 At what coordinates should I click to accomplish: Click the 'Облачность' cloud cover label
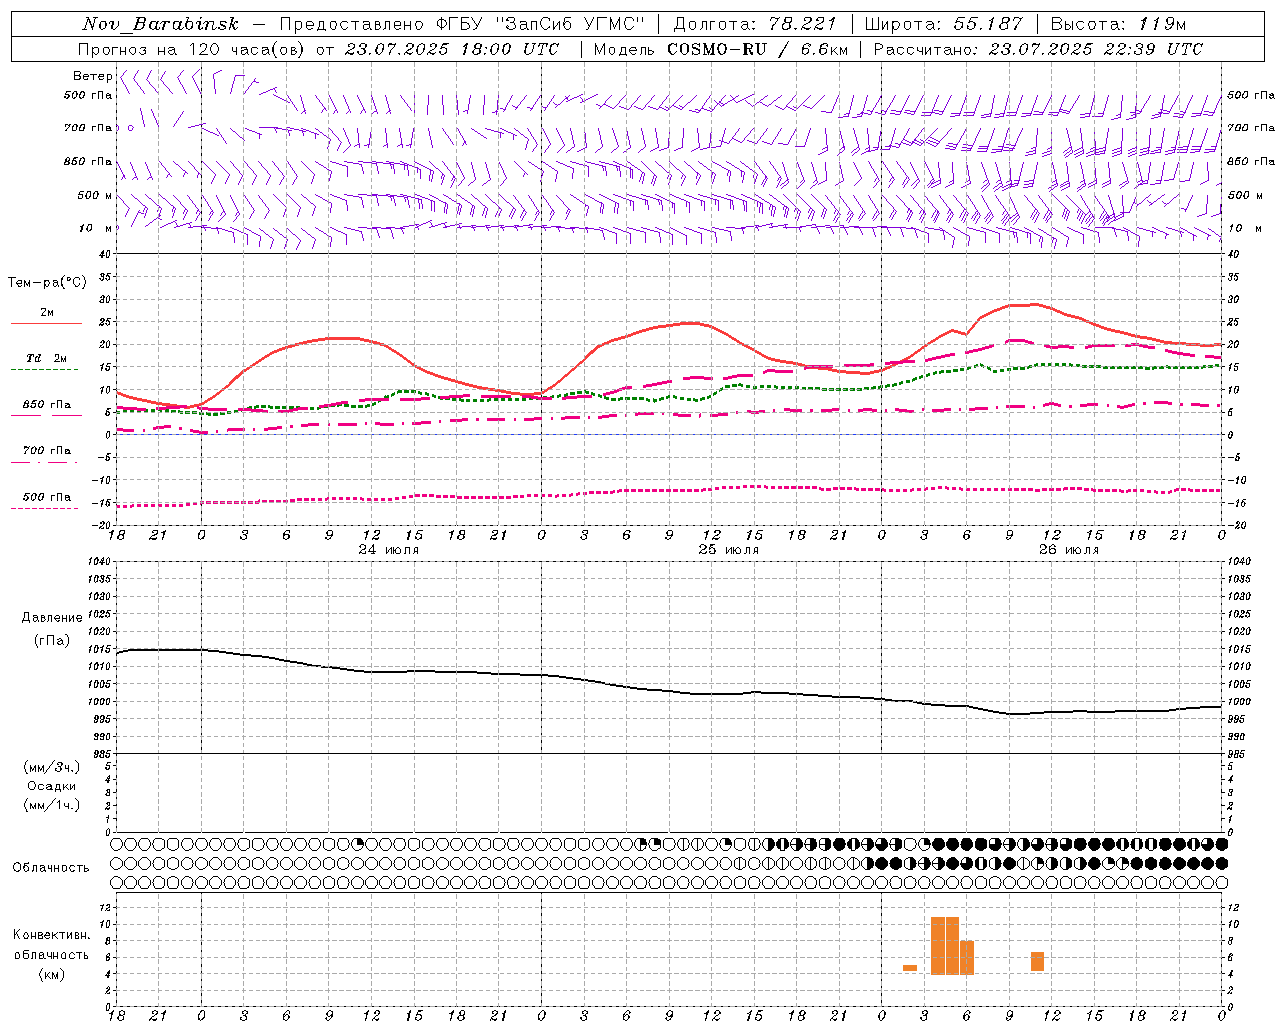tap(51, 868)
